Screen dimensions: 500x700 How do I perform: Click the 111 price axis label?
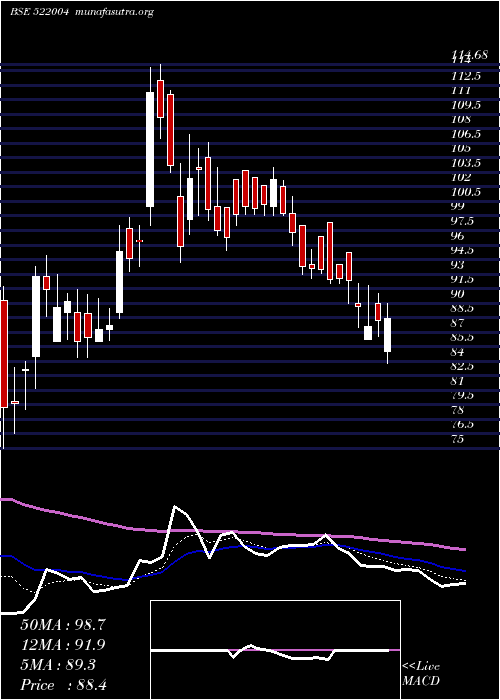tap(461, 91)
